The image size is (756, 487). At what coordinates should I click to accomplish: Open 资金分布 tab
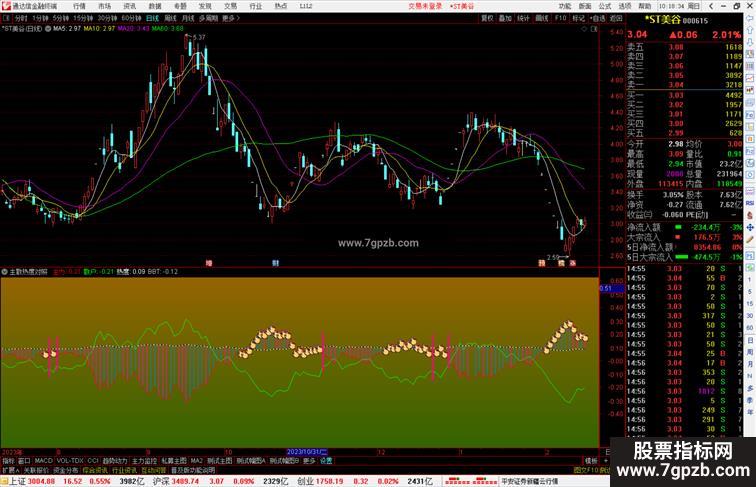tap(66, 470)
